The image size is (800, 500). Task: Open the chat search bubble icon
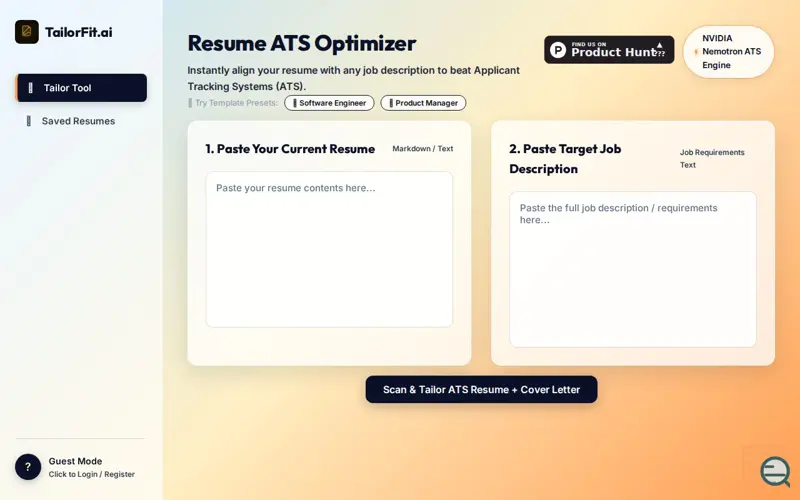coord(775,471)
